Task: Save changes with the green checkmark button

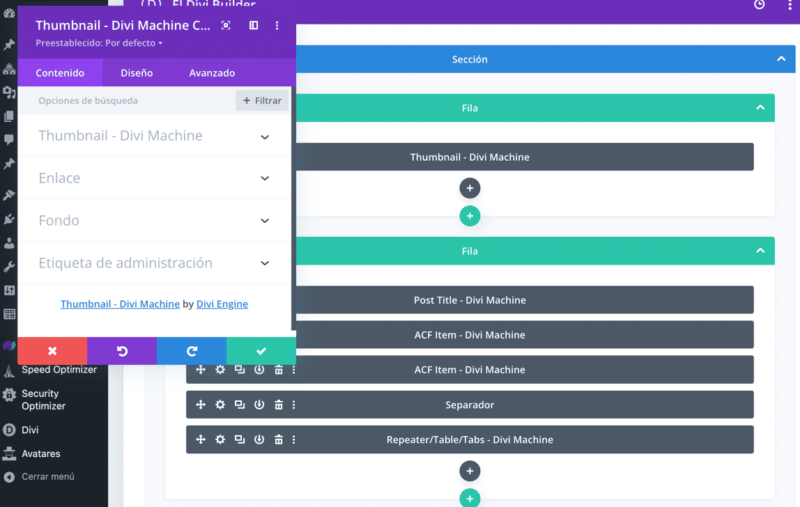Action: pos(261,351)
